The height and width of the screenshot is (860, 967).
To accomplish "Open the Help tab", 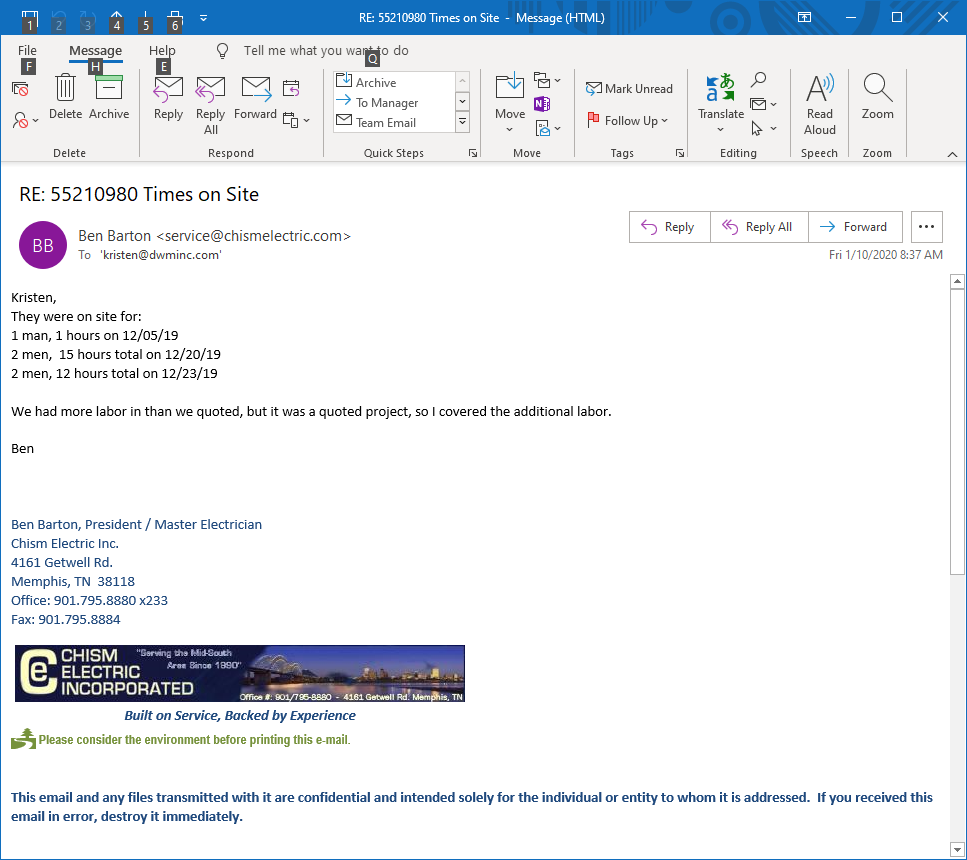I will click(162, 50).
